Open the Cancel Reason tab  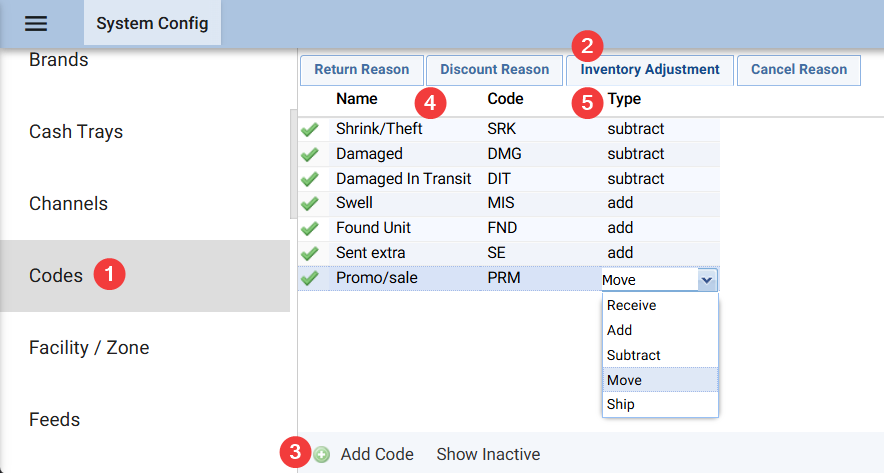tap(798, 70)
